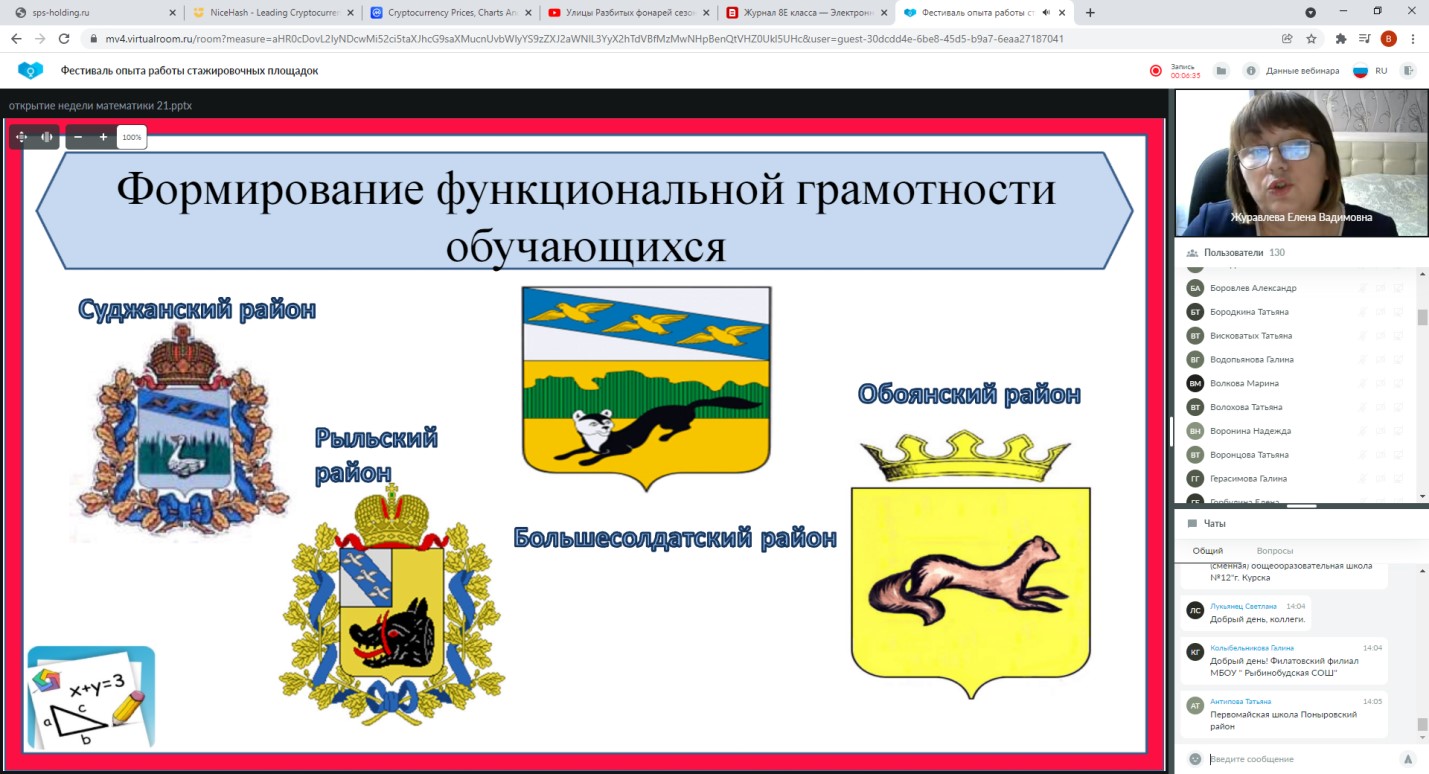Select user Герасимова Галина
1429x774 pixels.
tap(1248, 479)
